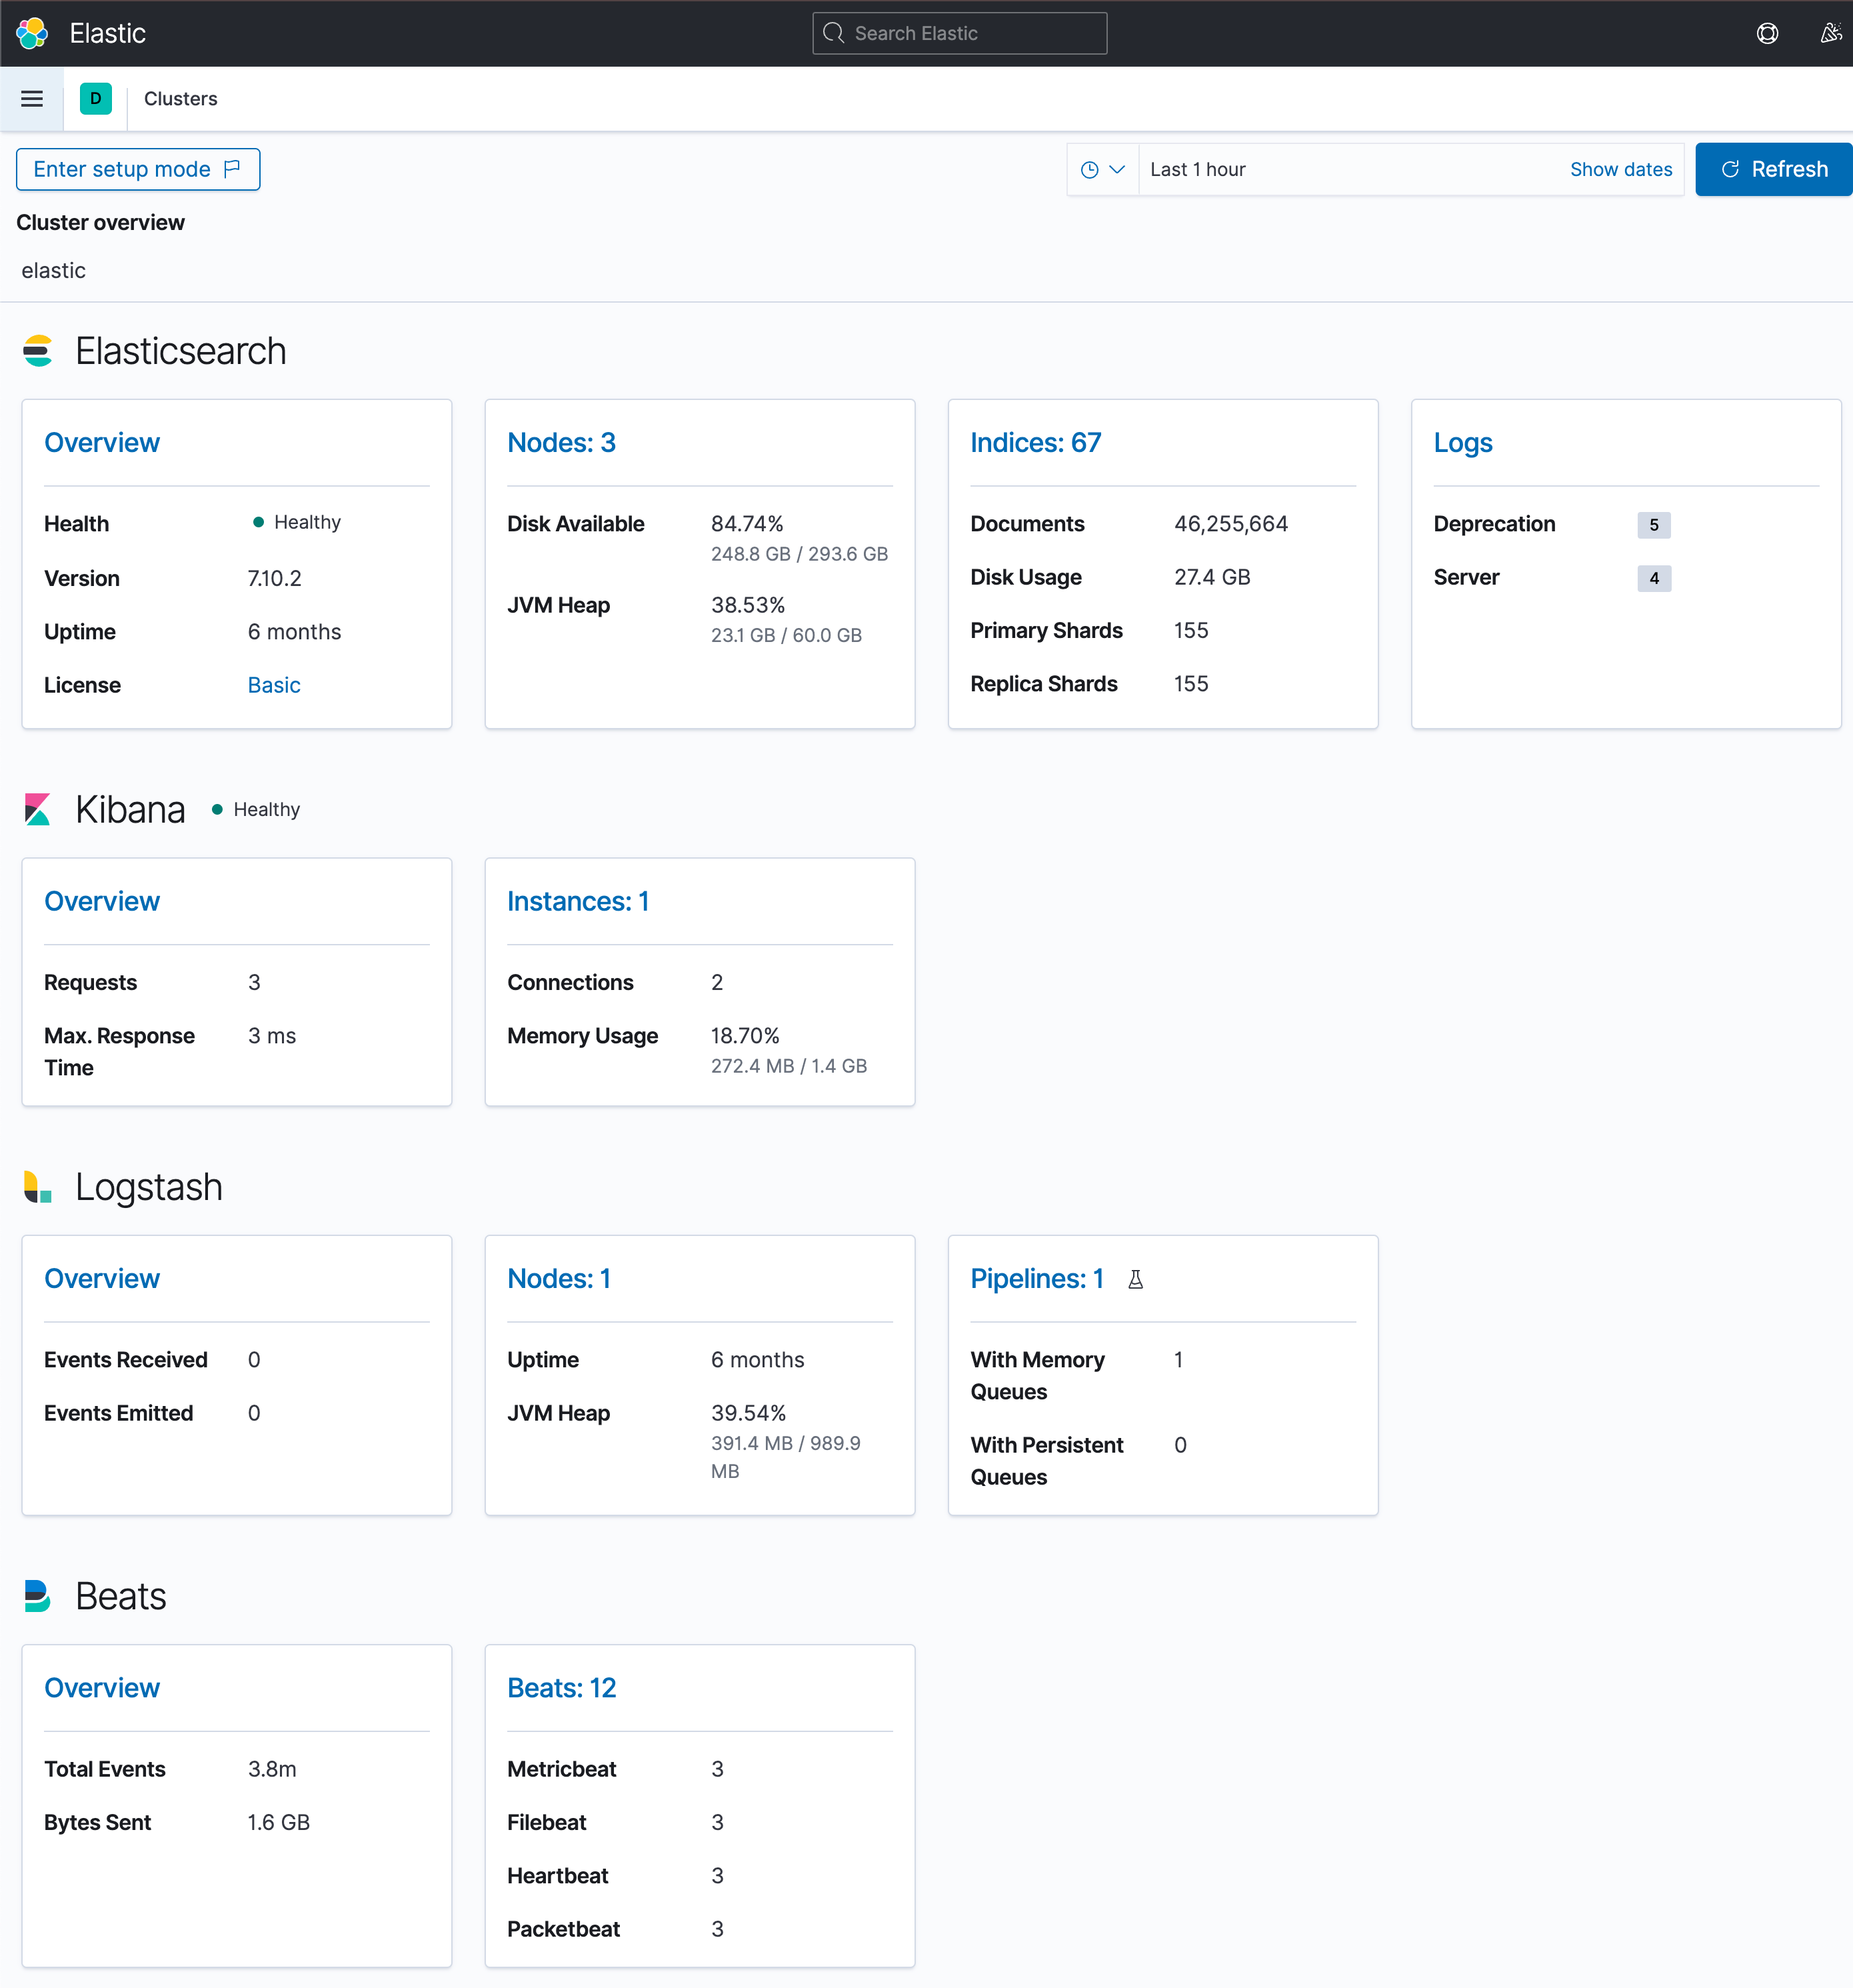The image size is (1853, 1988).
Task: Focus the Search Elastic input field
Action: coord(960,33)
